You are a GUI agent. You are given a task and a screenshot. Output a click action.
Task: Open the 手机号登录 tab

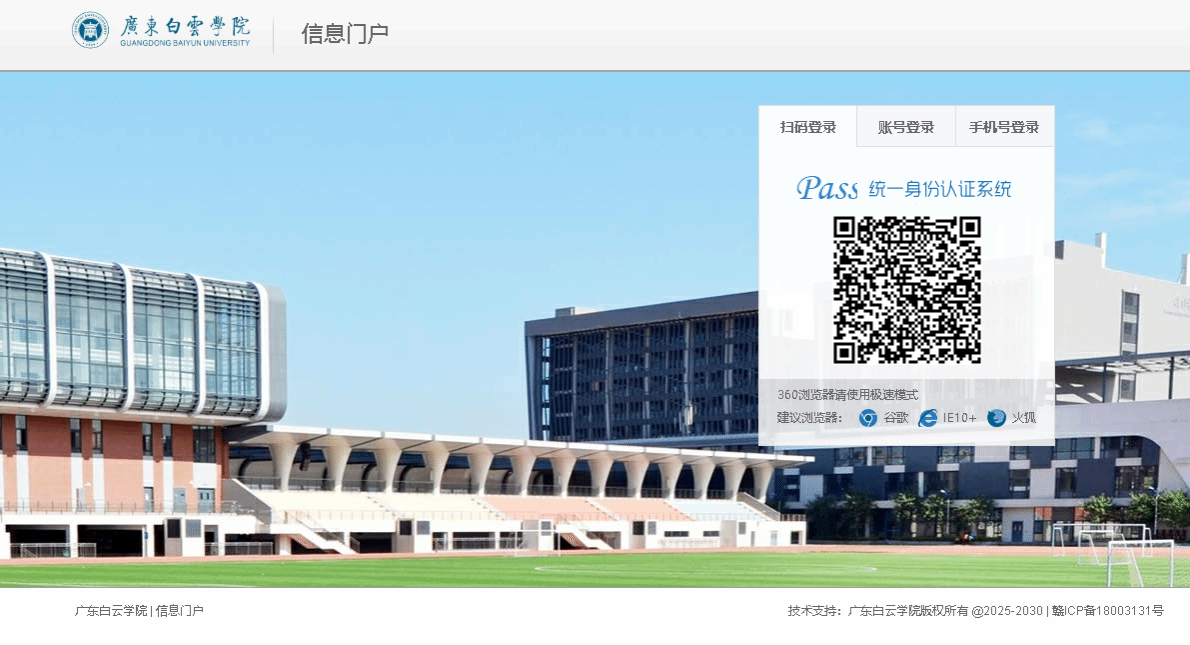pos(1004,127)
